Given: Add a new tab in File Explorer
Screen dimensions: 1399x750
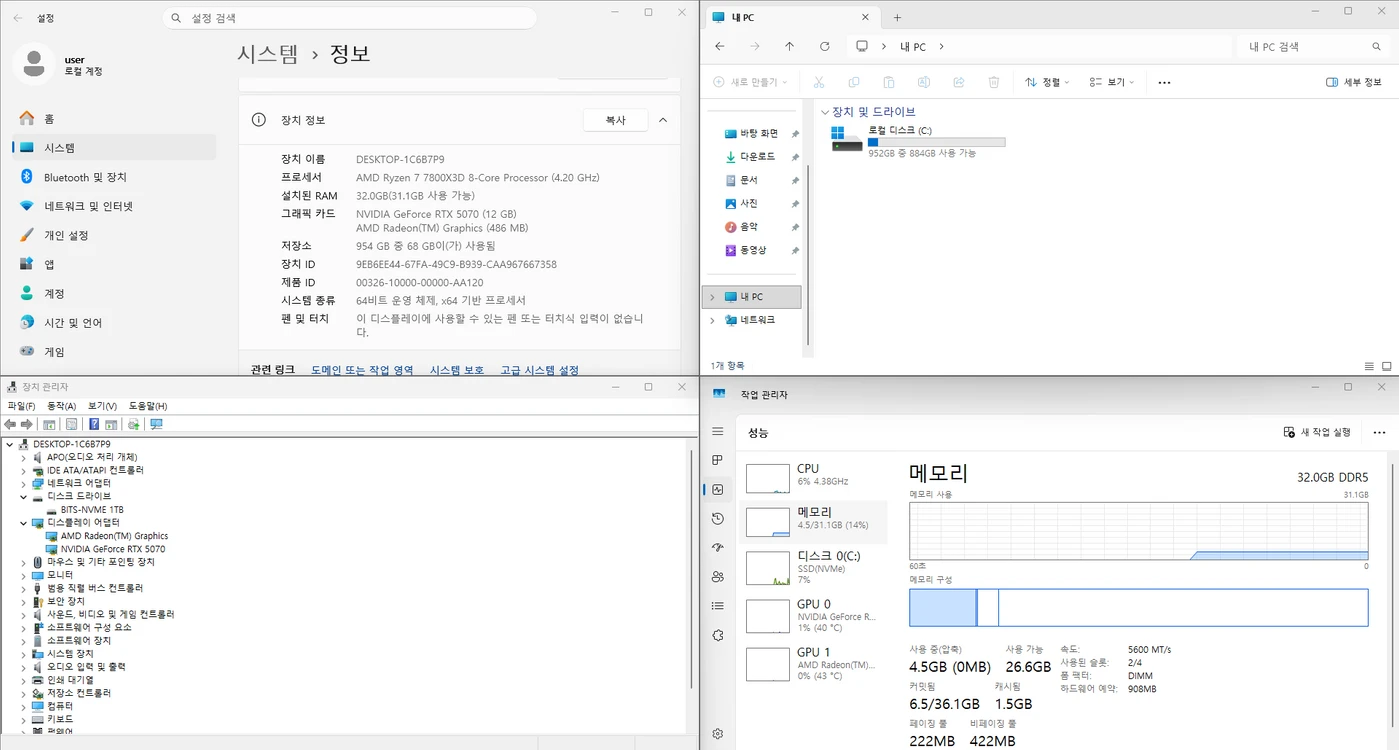Looking at the screenshot, I should coord(897,17).
